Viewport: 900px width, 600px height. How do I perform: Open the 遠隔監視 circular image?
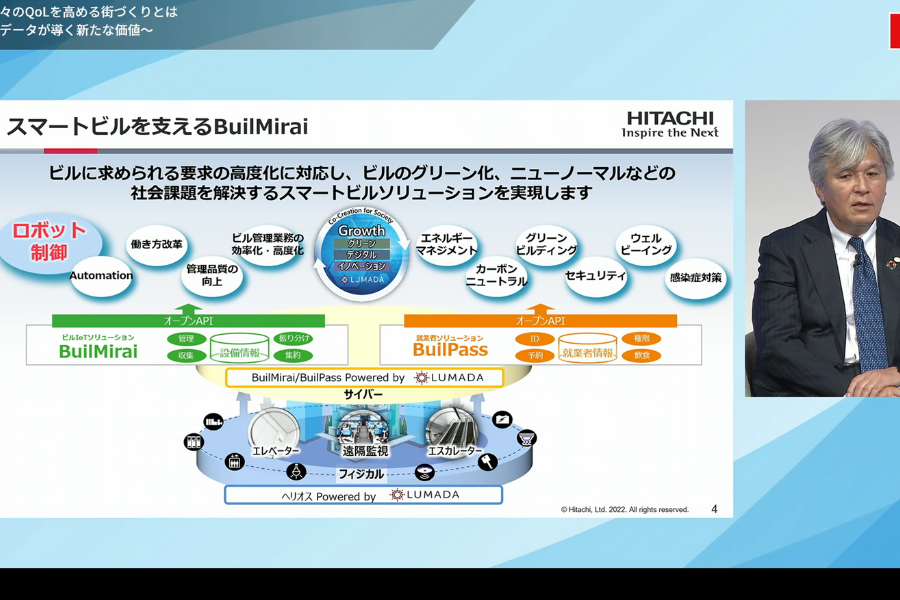tap(364, 432)
